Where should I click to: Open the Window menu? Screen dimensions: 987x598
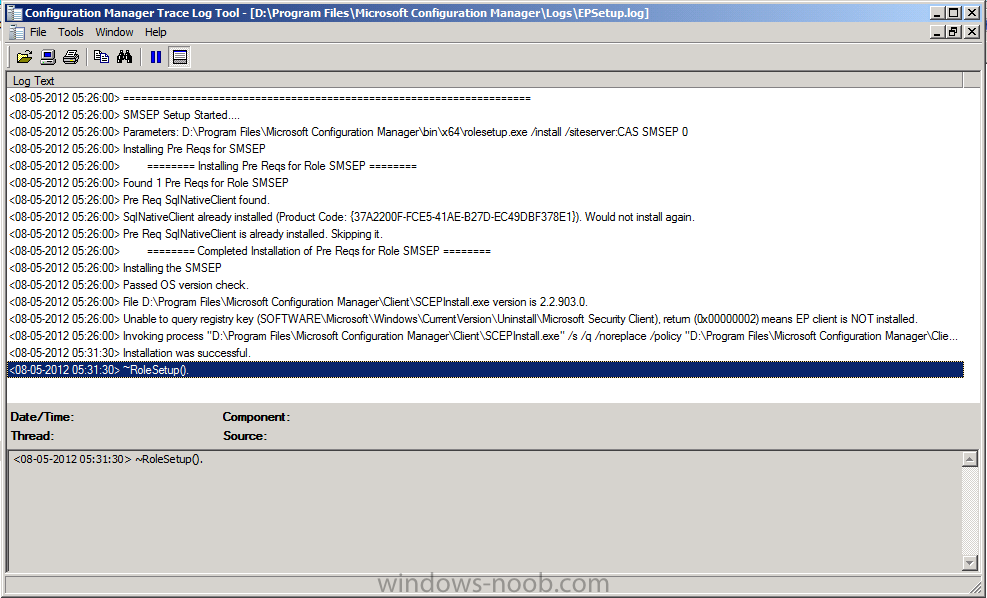114,32
